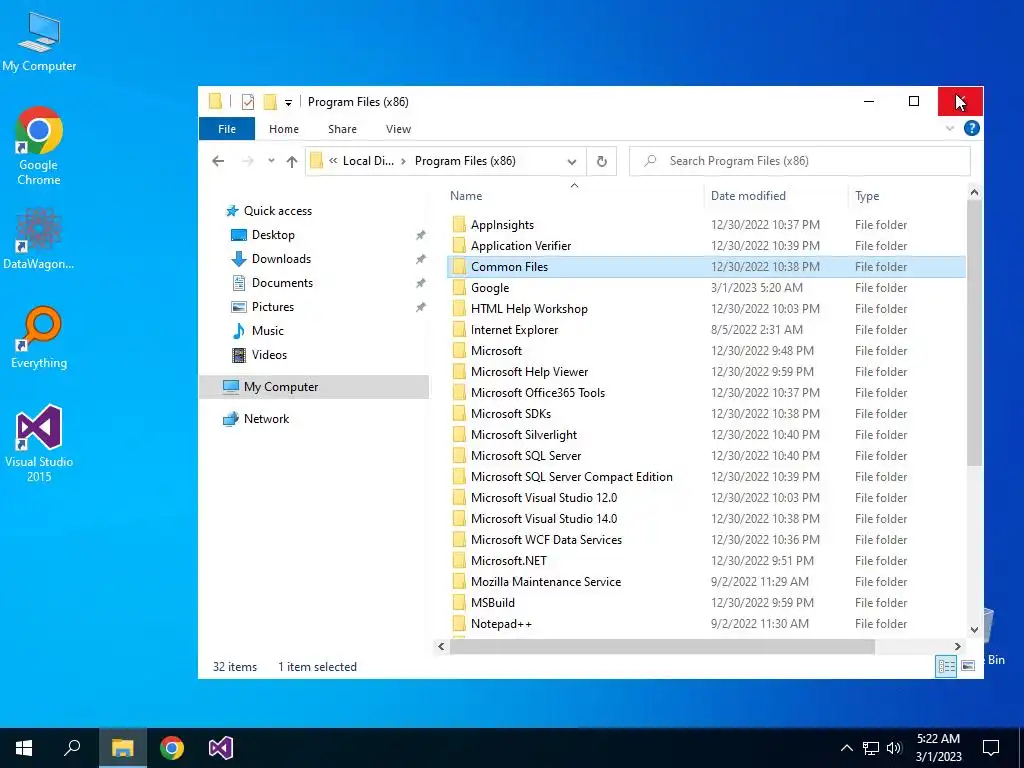This screenshot has height=768, width=1024.
Task: Select Microsoft Visual Studio 14.0 folder
Action: (x=706, y=519)
